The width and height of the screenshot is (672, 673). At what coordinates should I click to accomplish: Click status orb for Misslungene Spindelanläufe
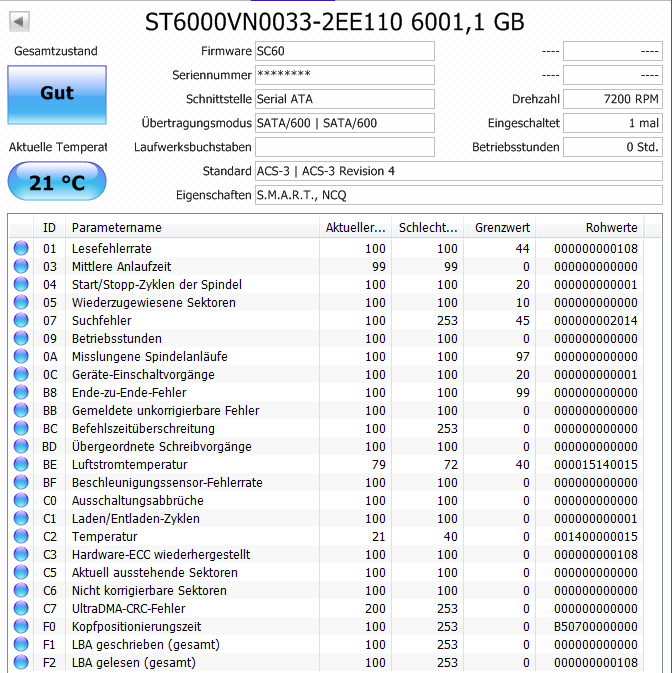point(21,356)
